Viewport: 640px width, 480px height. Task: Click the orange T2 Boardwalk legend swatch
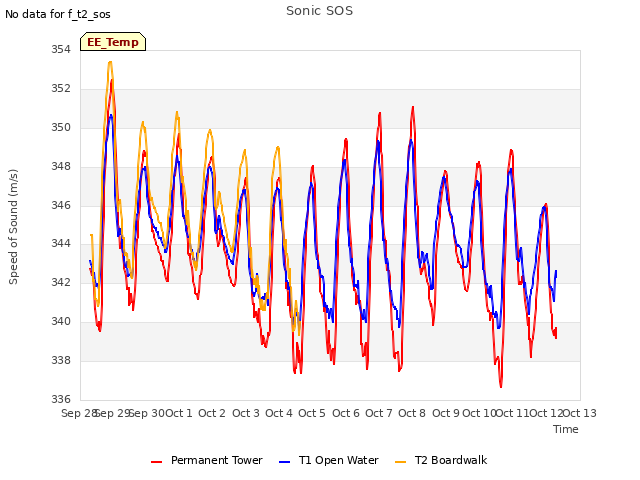click(x=400, y=462)
